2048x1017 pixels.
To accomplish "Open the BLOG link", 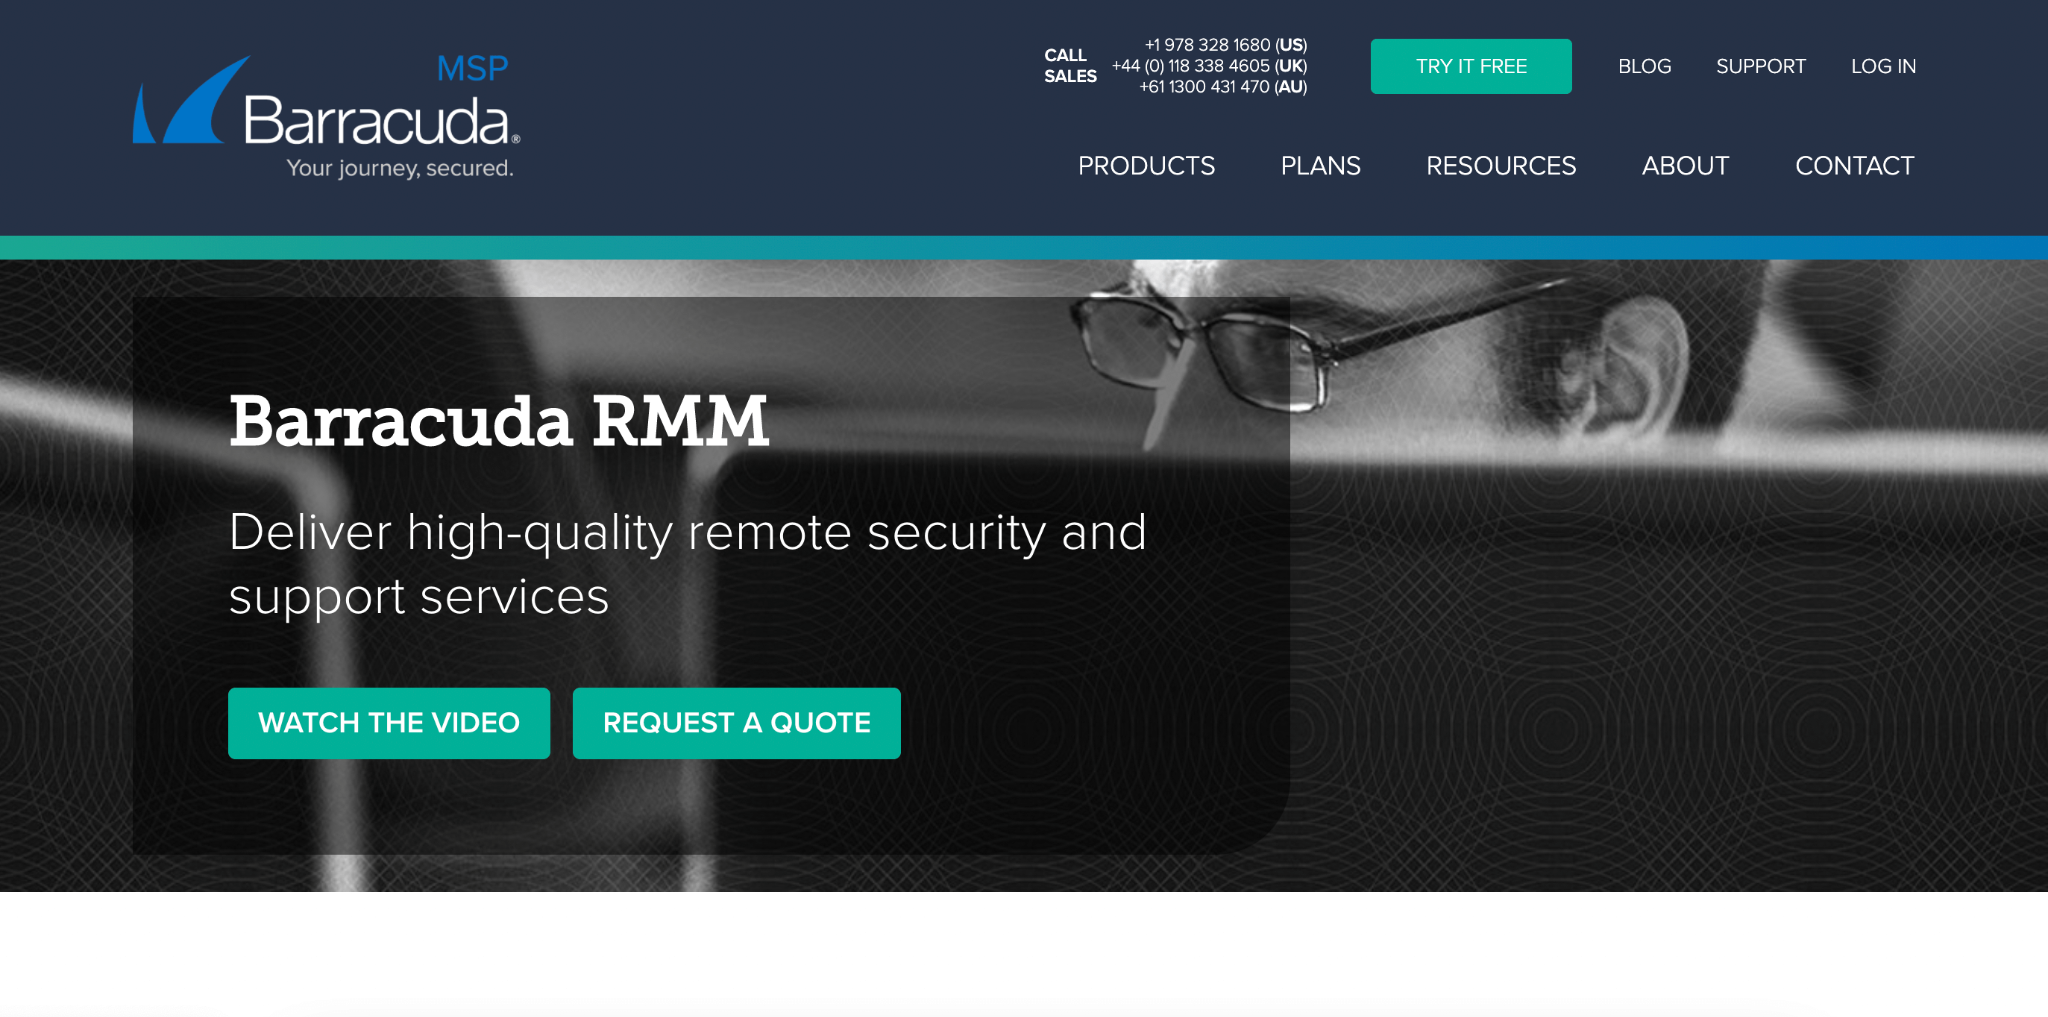I will (1645, 66).
